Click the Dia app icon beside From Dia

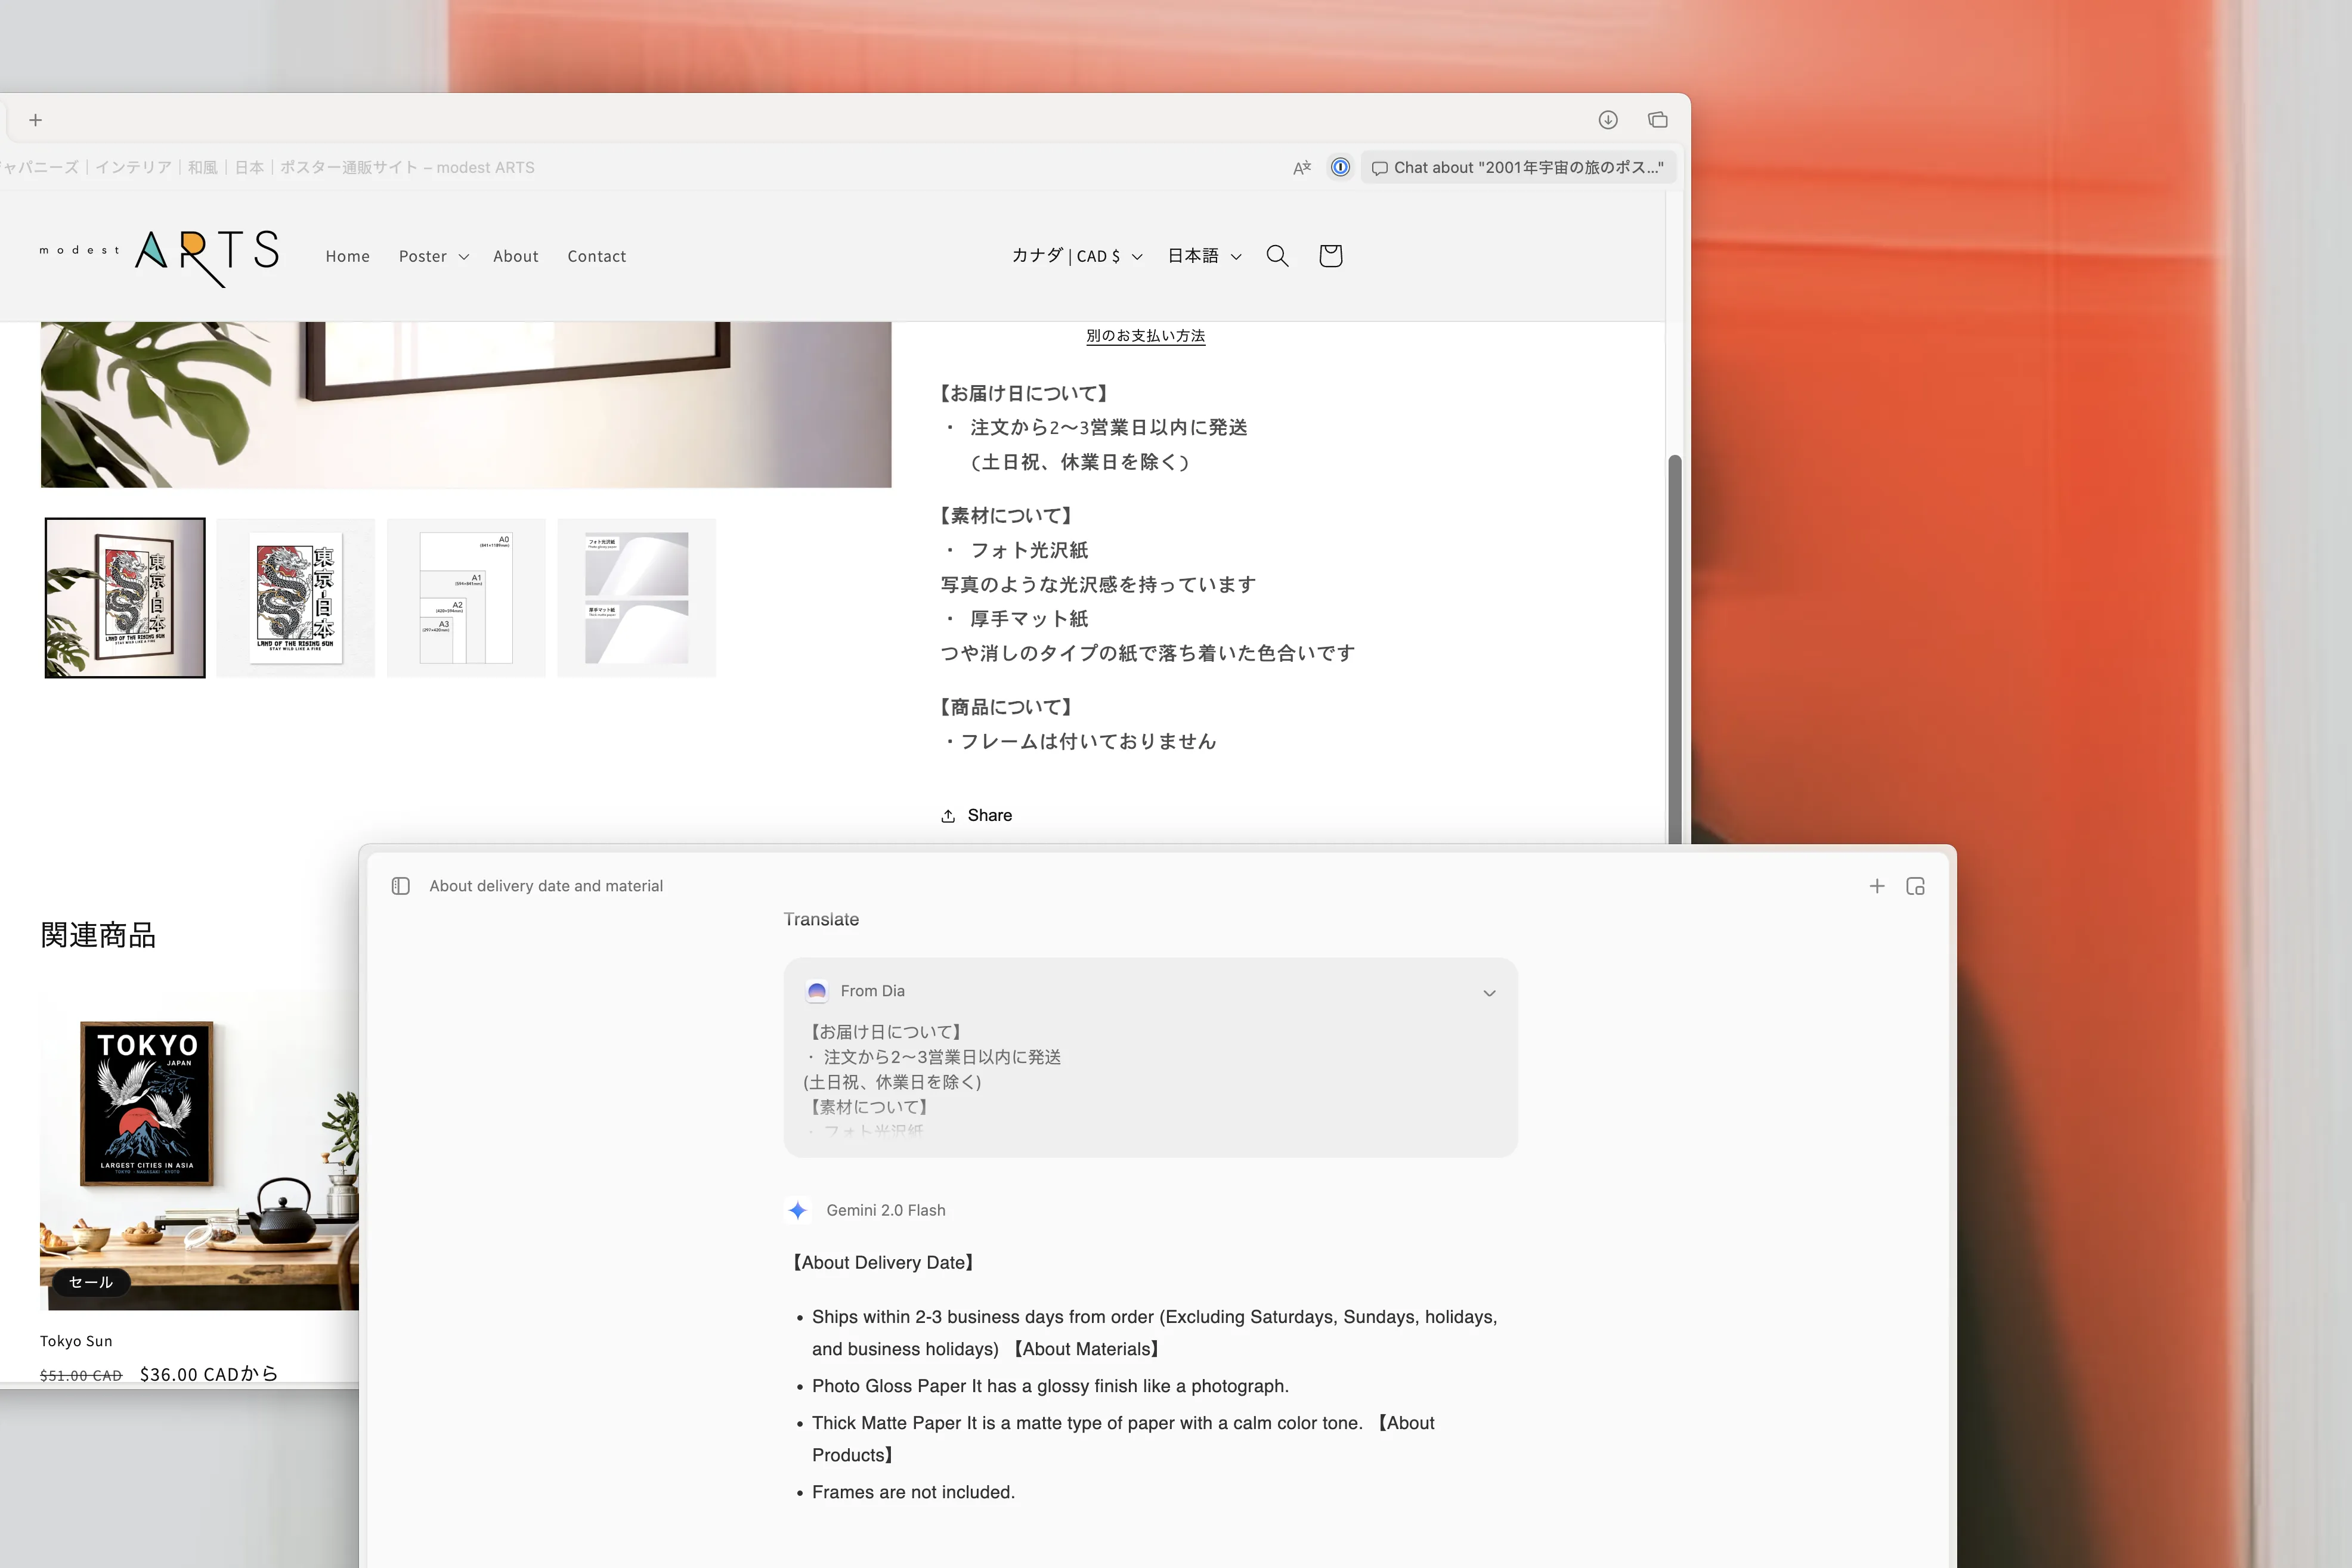click(x=817, y=991)
